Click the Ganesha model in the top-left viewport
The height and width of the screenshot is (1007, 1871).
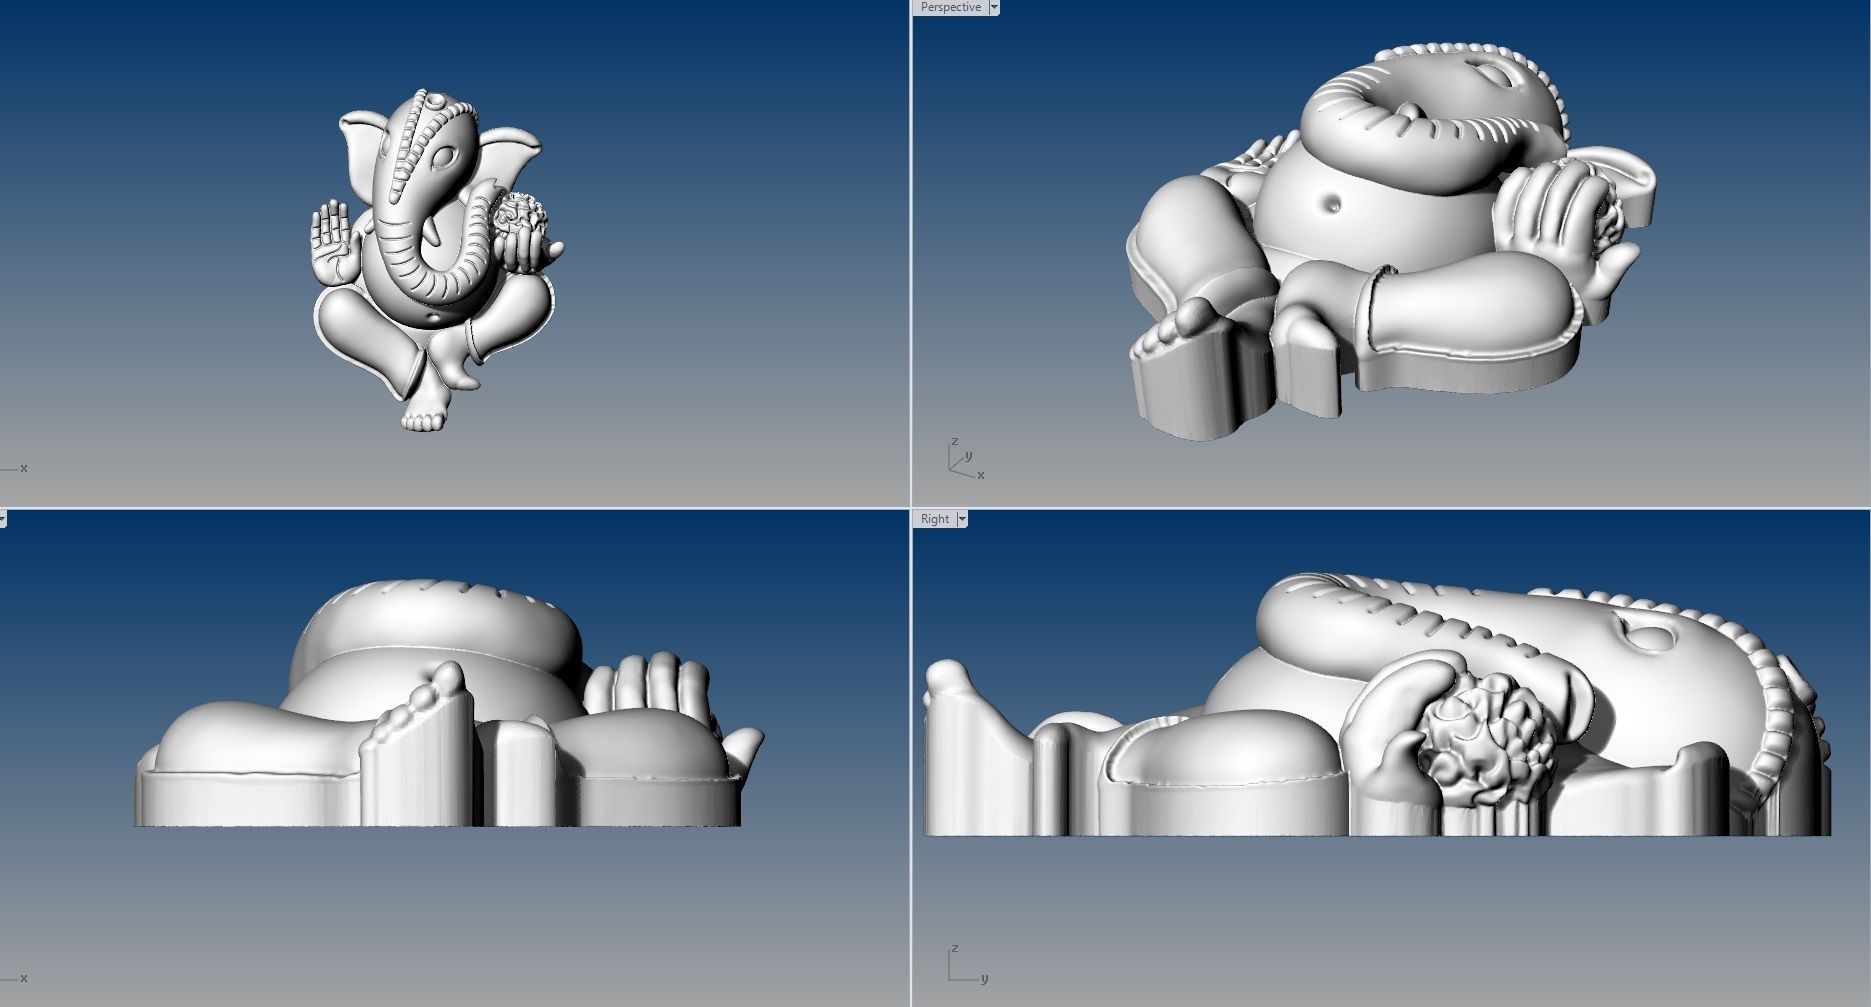point(435,260)
